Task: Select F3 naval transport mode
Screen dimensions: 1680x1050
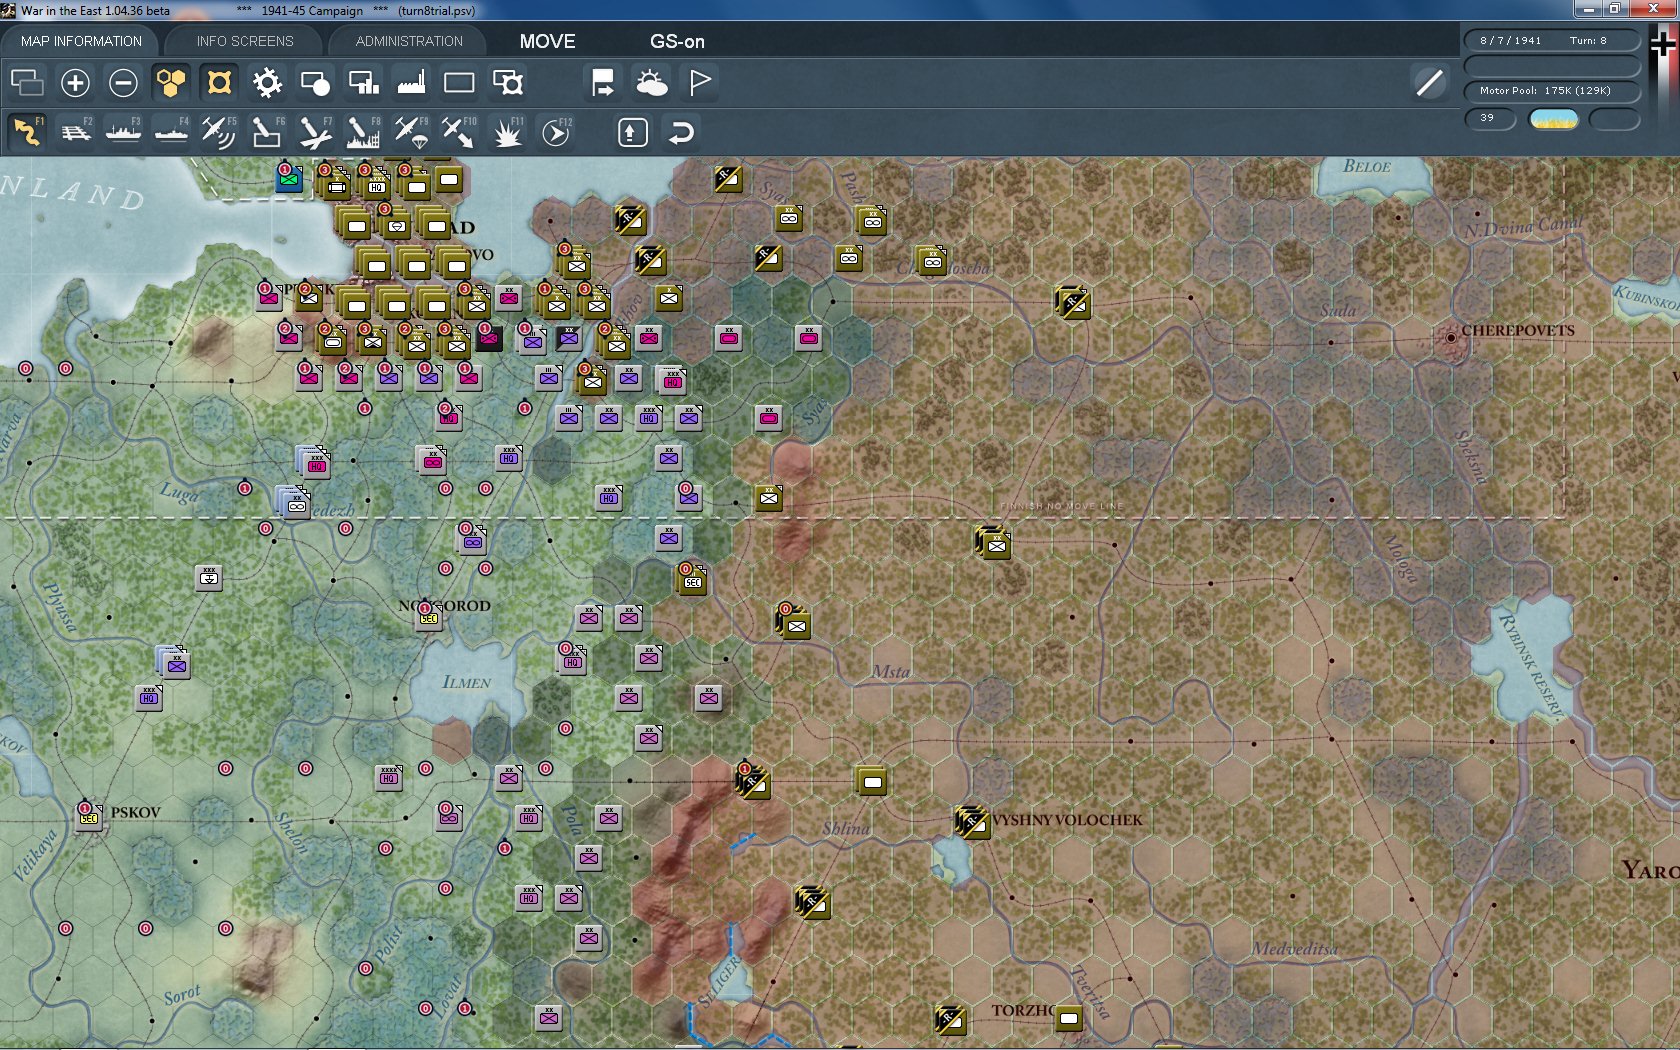Action: click(x=123, y=132)
